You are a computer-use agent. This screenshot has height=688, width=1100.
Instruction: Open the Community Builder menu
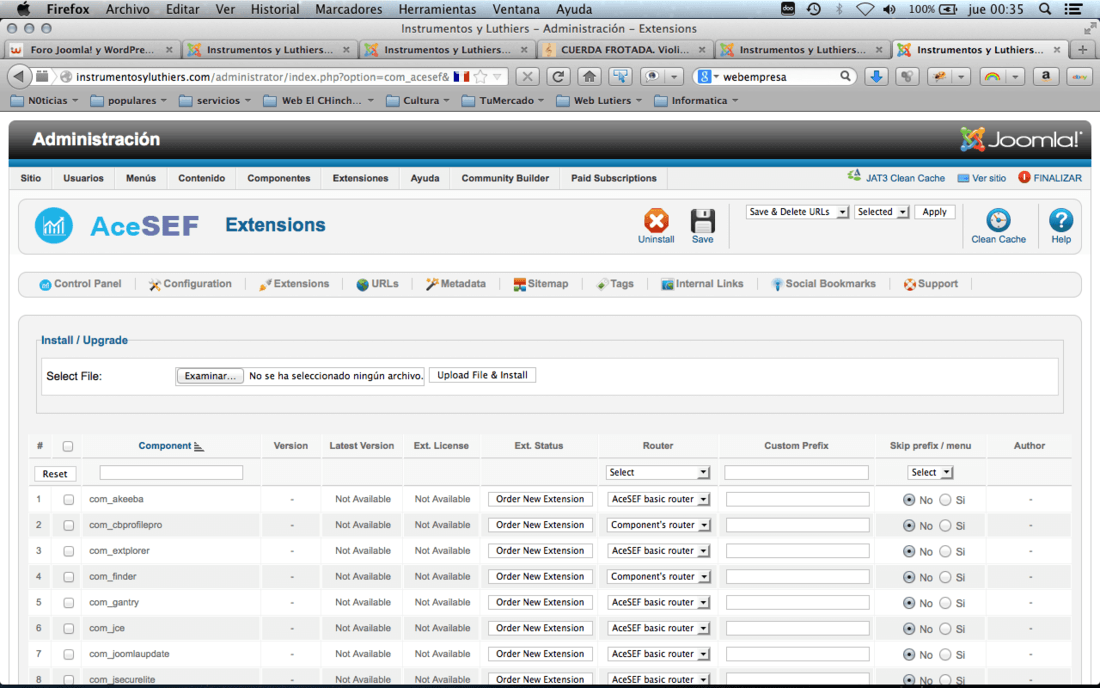[505, 178]
